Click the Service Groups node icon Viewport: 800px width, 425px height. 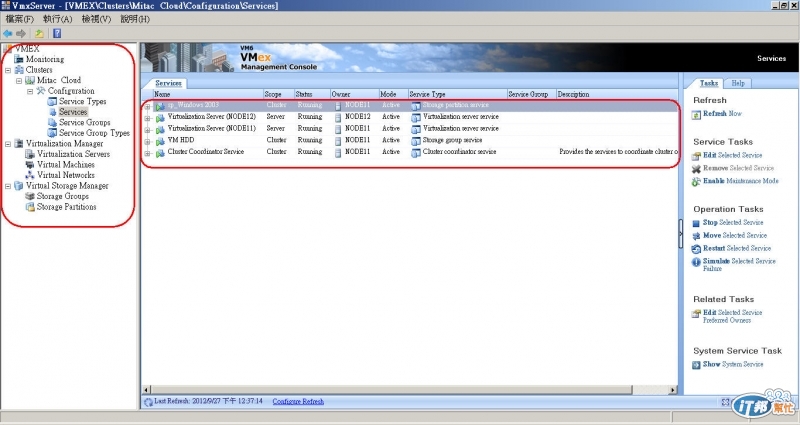[x=52, y=122]
